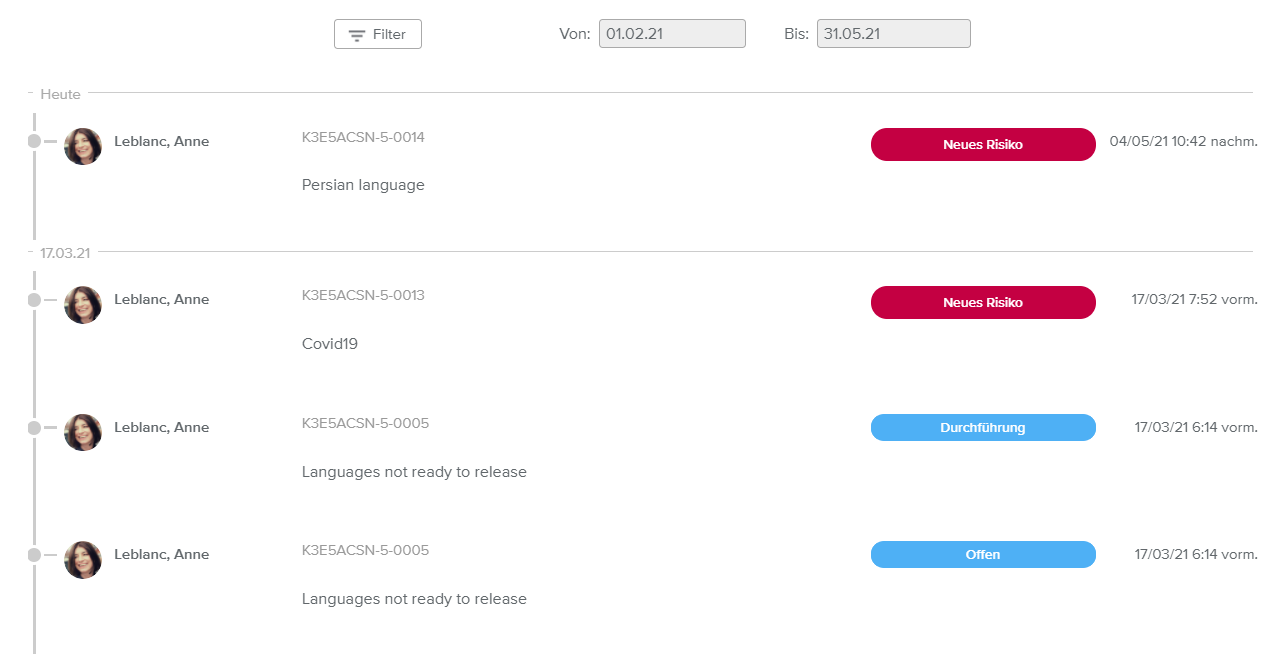Click the timeline dot next to the Offen entry
The width and height of the screenshot is (1287, 661).
(x=34, y=555)
